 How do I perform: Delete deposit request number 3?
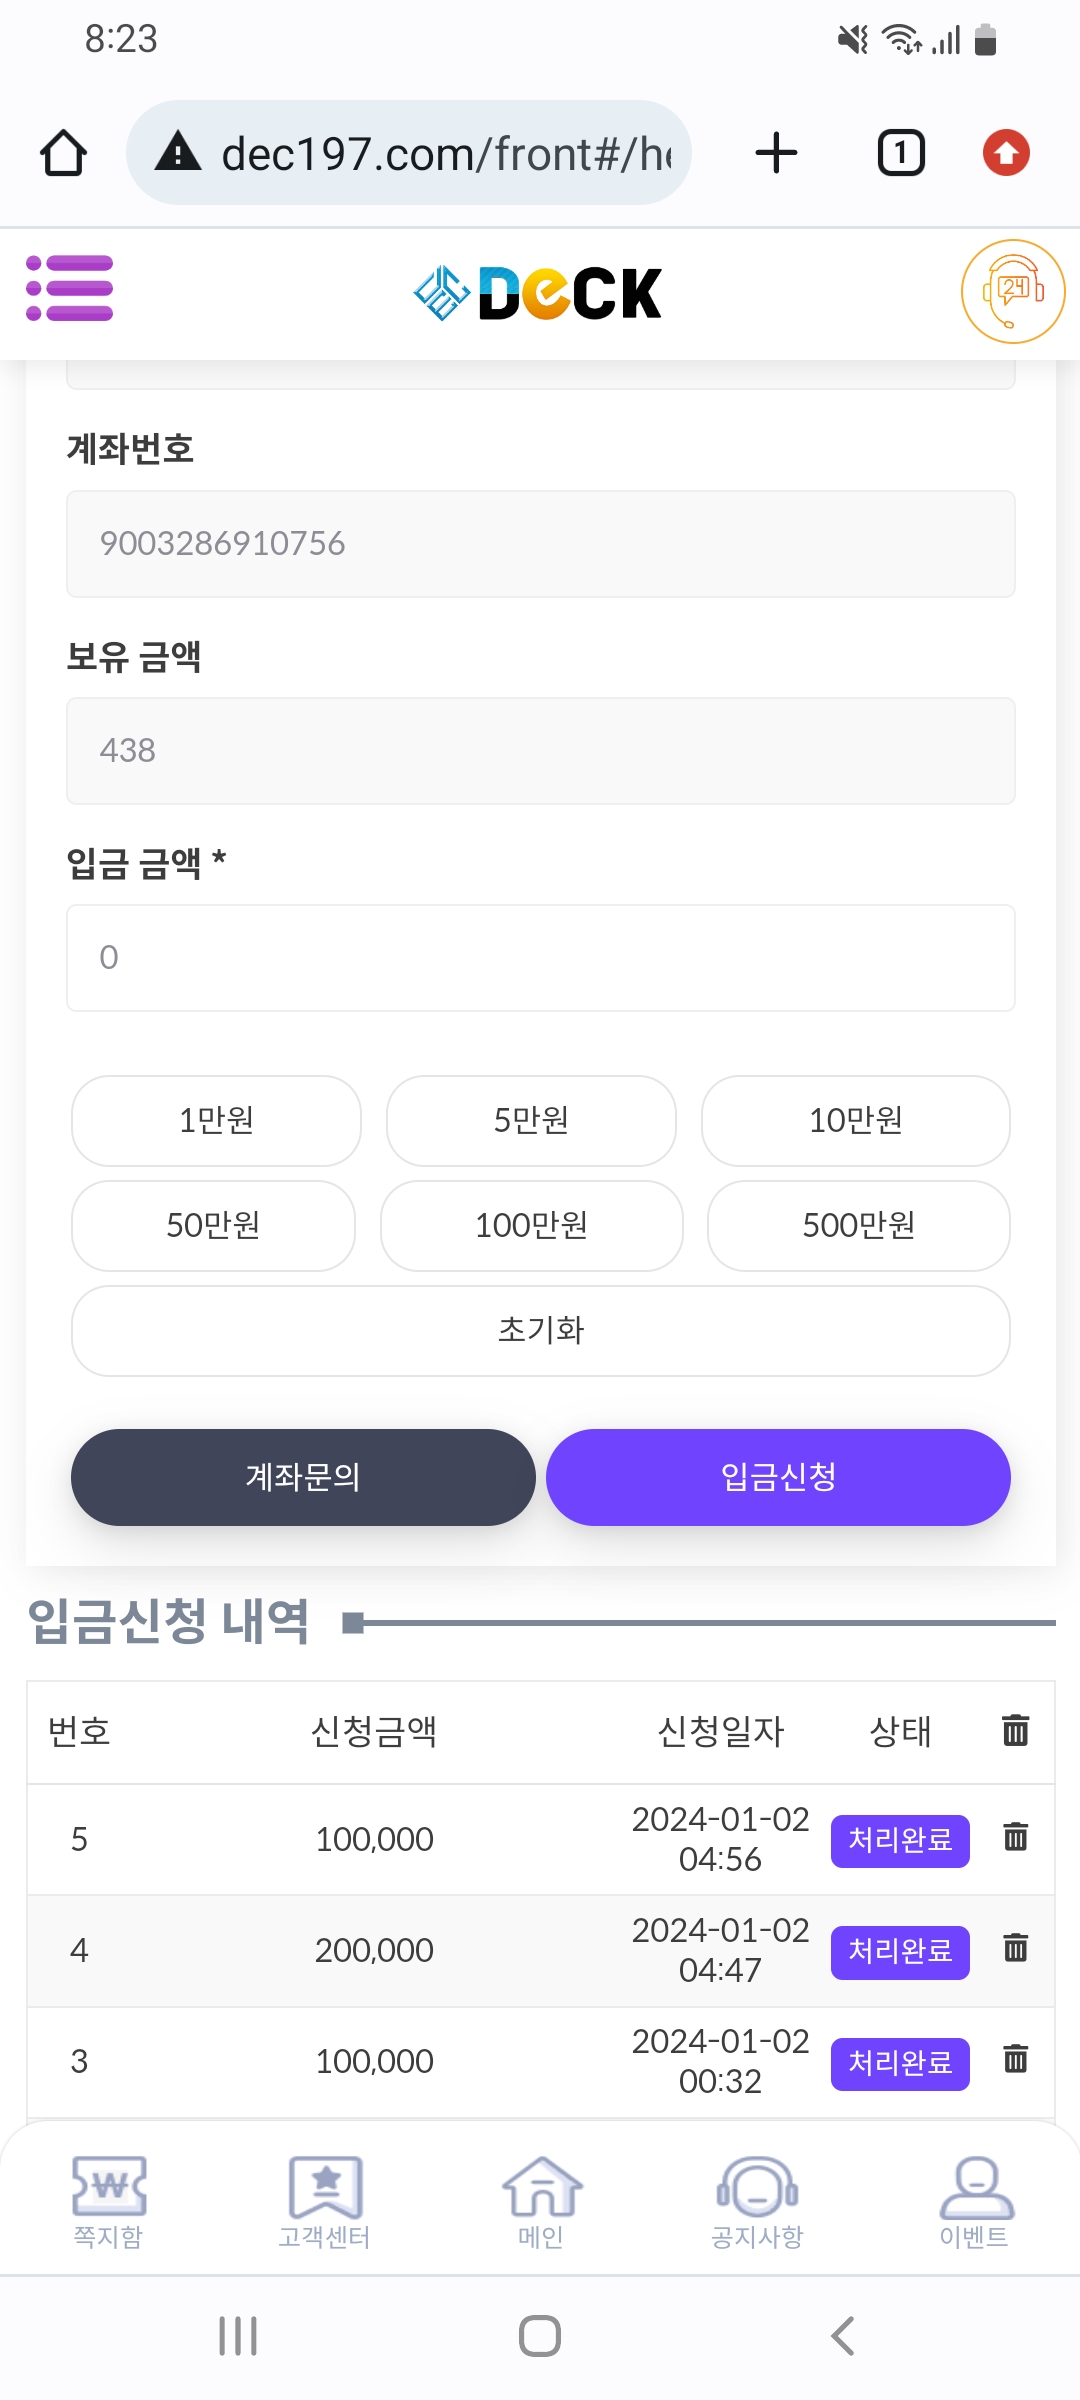point(1015,2059)
